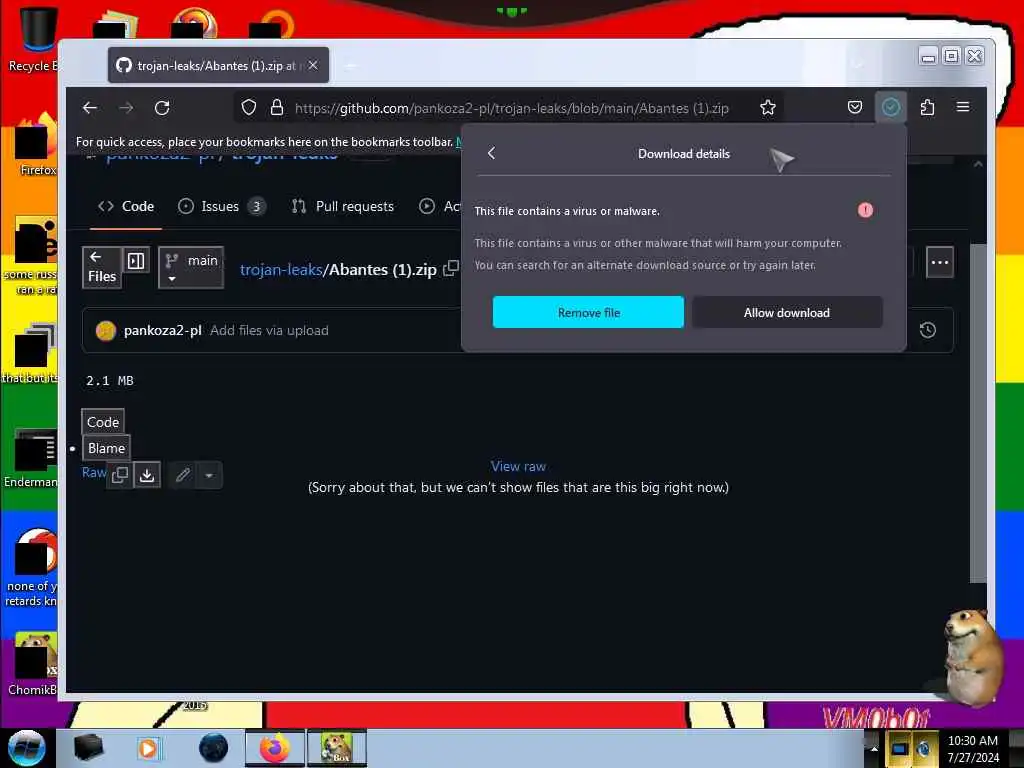
Task: Bookmark this page with the star
Action: point(767,108)
